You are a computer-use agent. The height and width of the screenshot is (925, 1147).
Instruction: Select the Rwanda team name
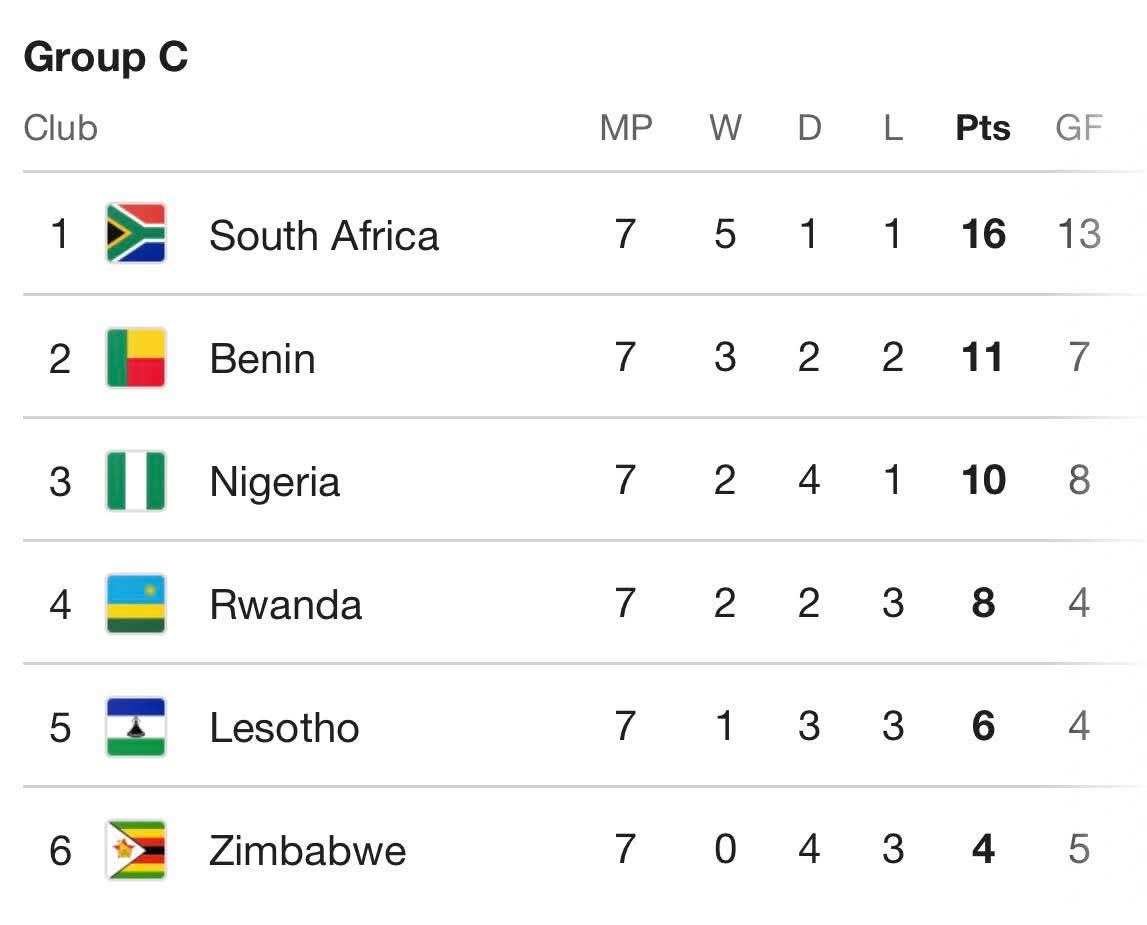pos(285,605)
